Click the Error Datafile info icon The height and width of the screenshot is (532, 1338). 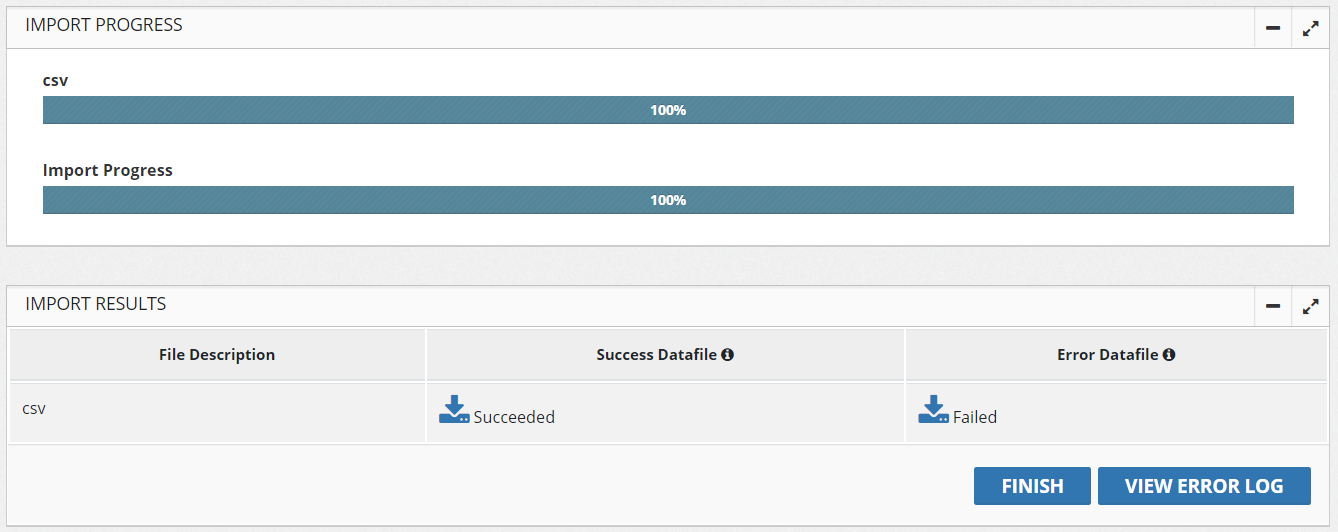pyautogui.click(x=1168, y=355)
